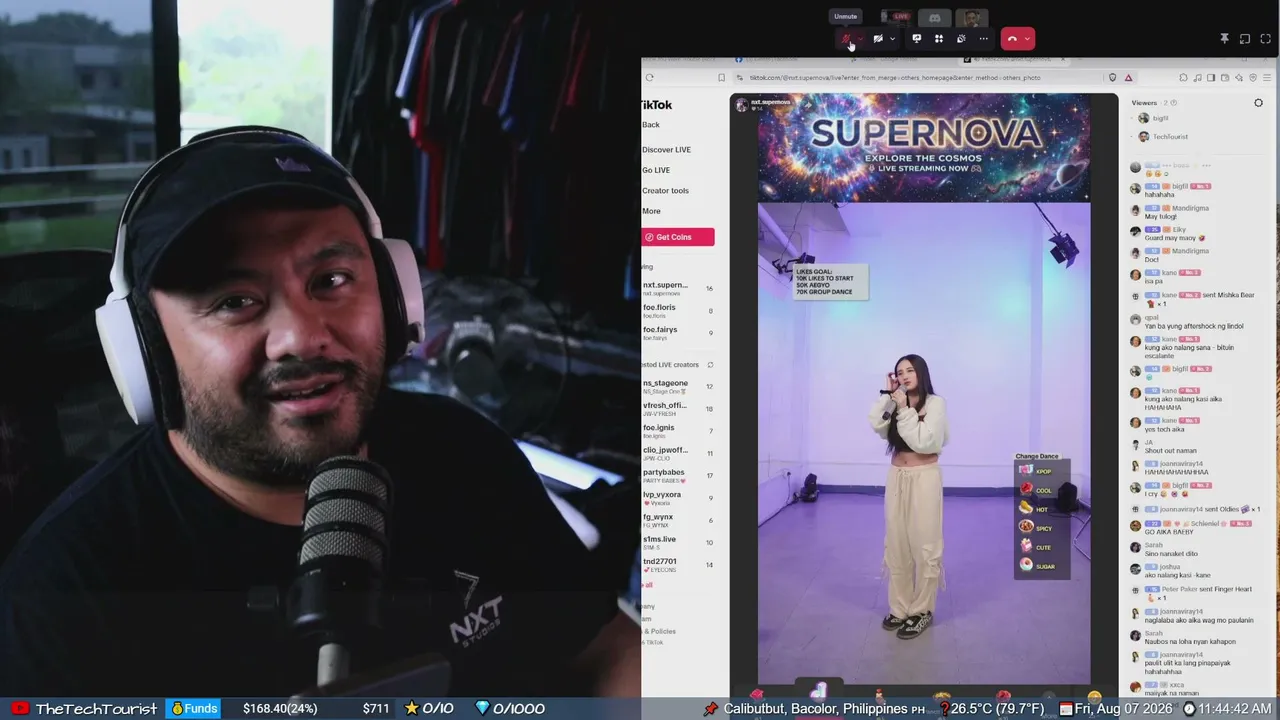Reload the TikTok page in browser
1280x720 pixels.
[x=649, y=77]
